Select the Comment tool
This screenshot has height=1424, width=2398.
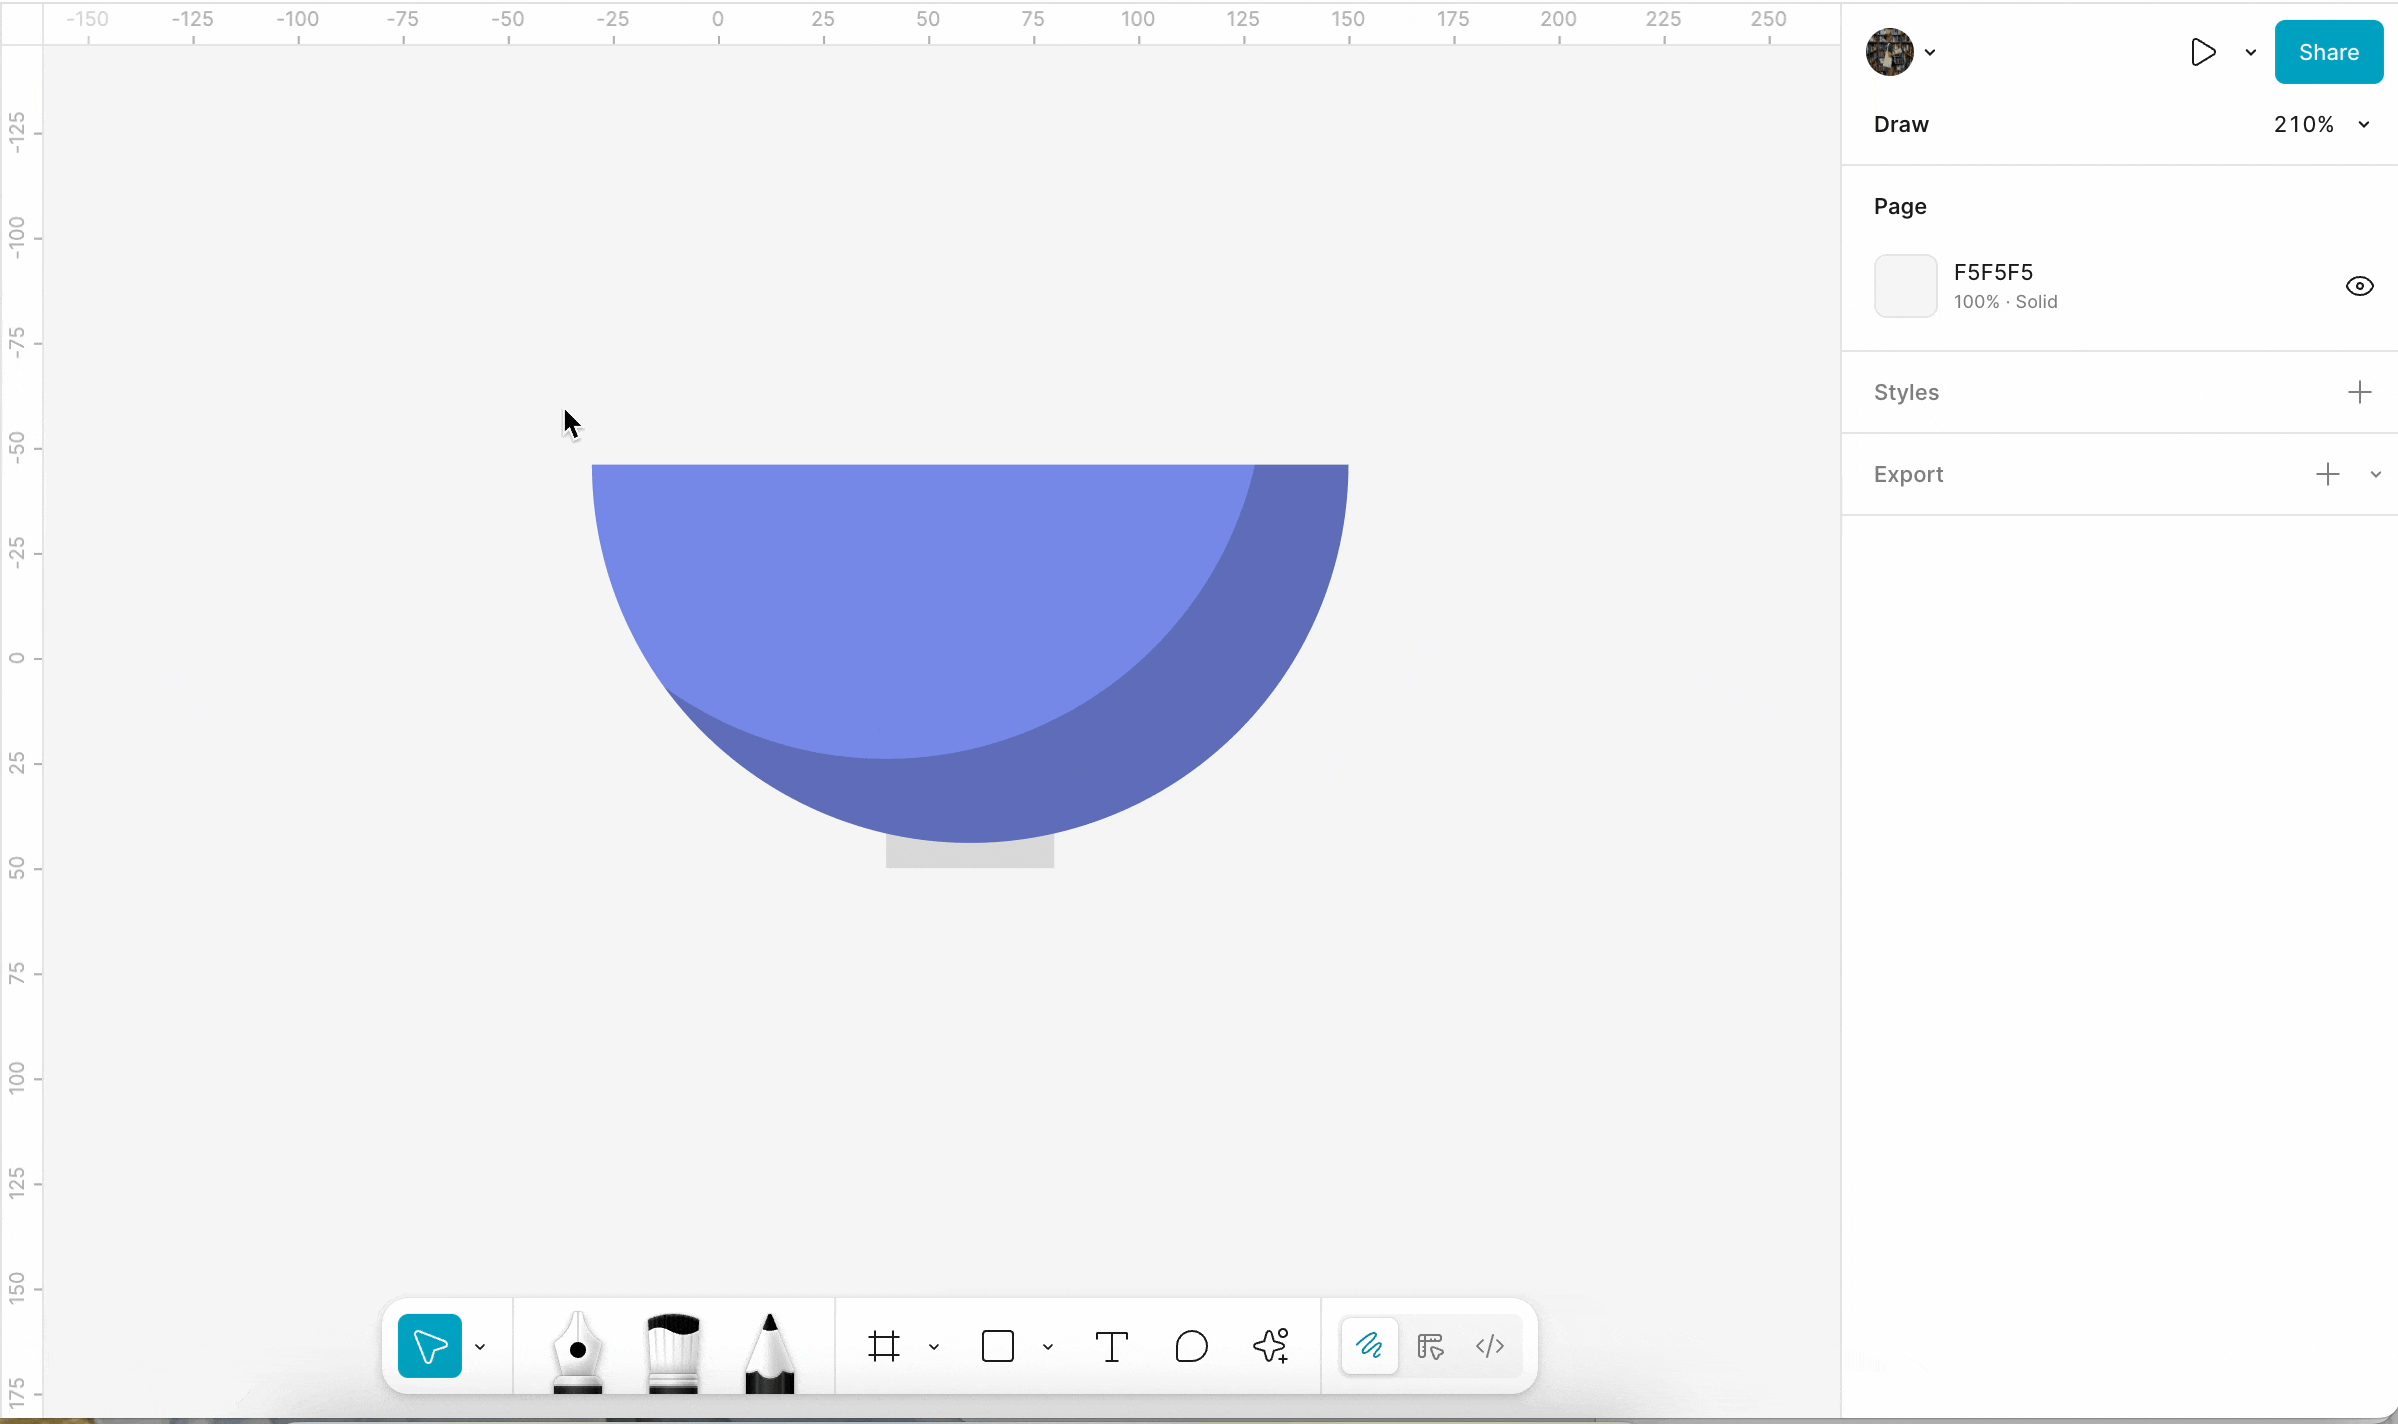(1192, 1346)
